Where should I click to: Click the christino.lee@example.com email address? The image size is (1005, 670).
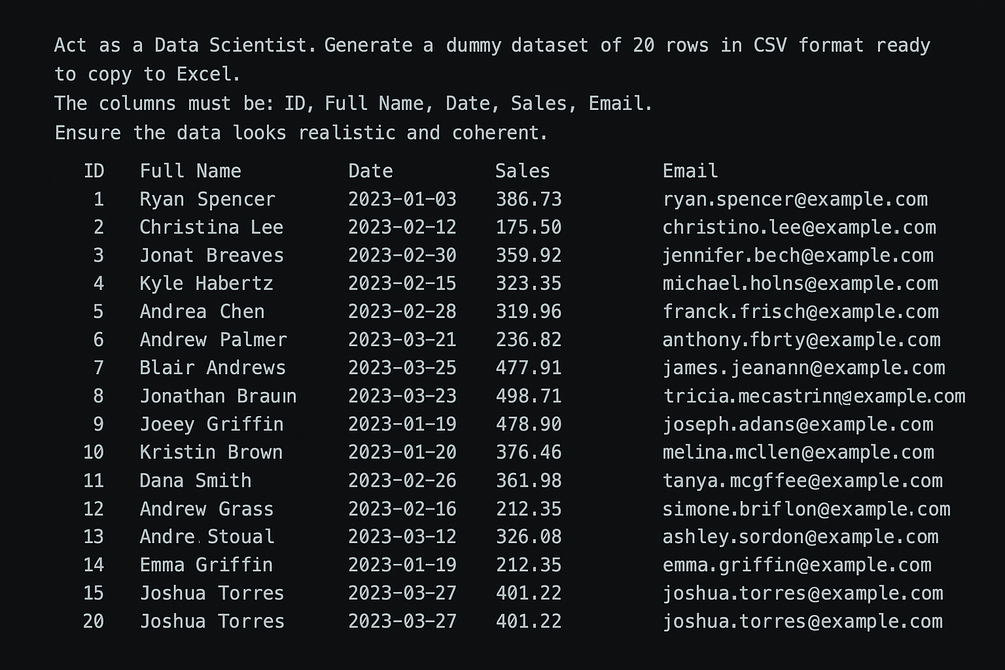(x=799, y=228)
